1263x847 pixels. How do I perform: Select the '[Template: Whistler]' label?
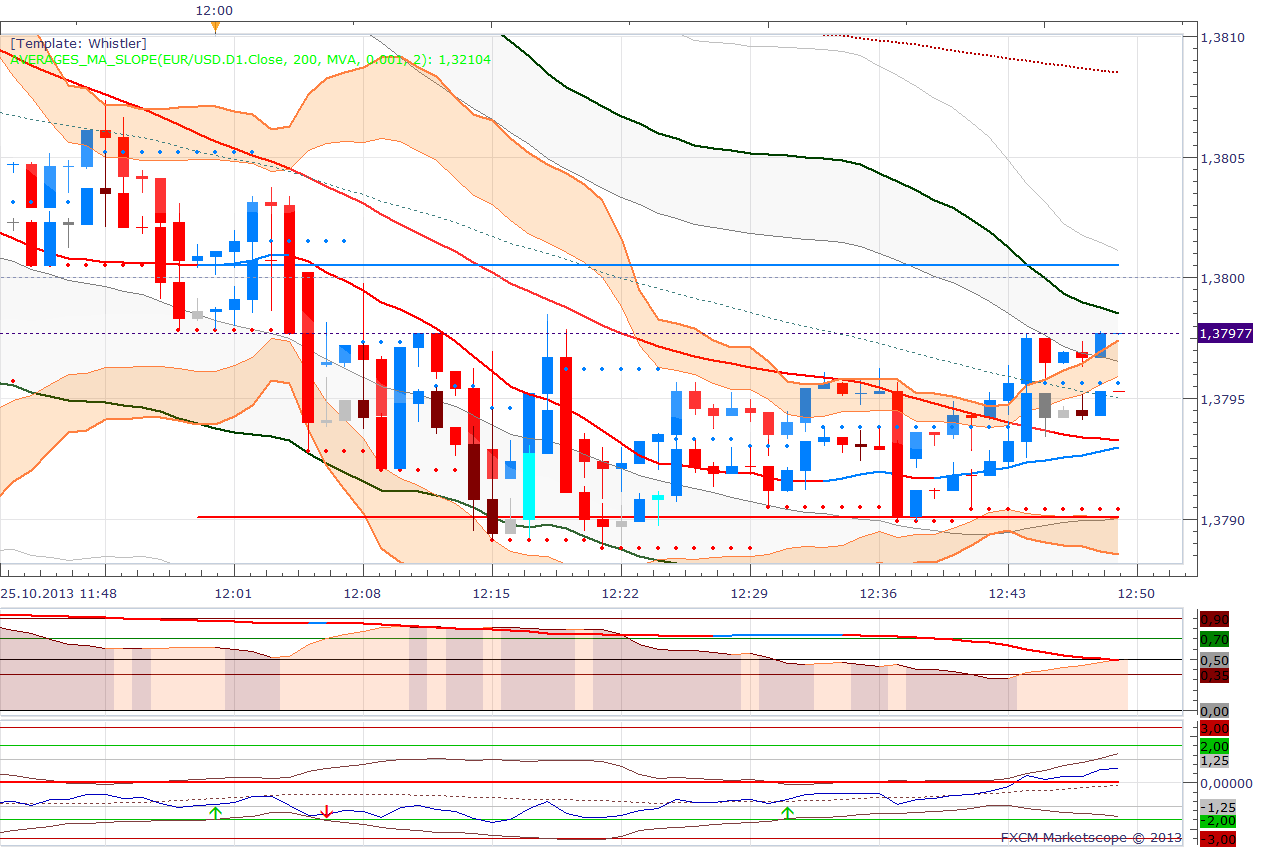(x=78, y=43)
